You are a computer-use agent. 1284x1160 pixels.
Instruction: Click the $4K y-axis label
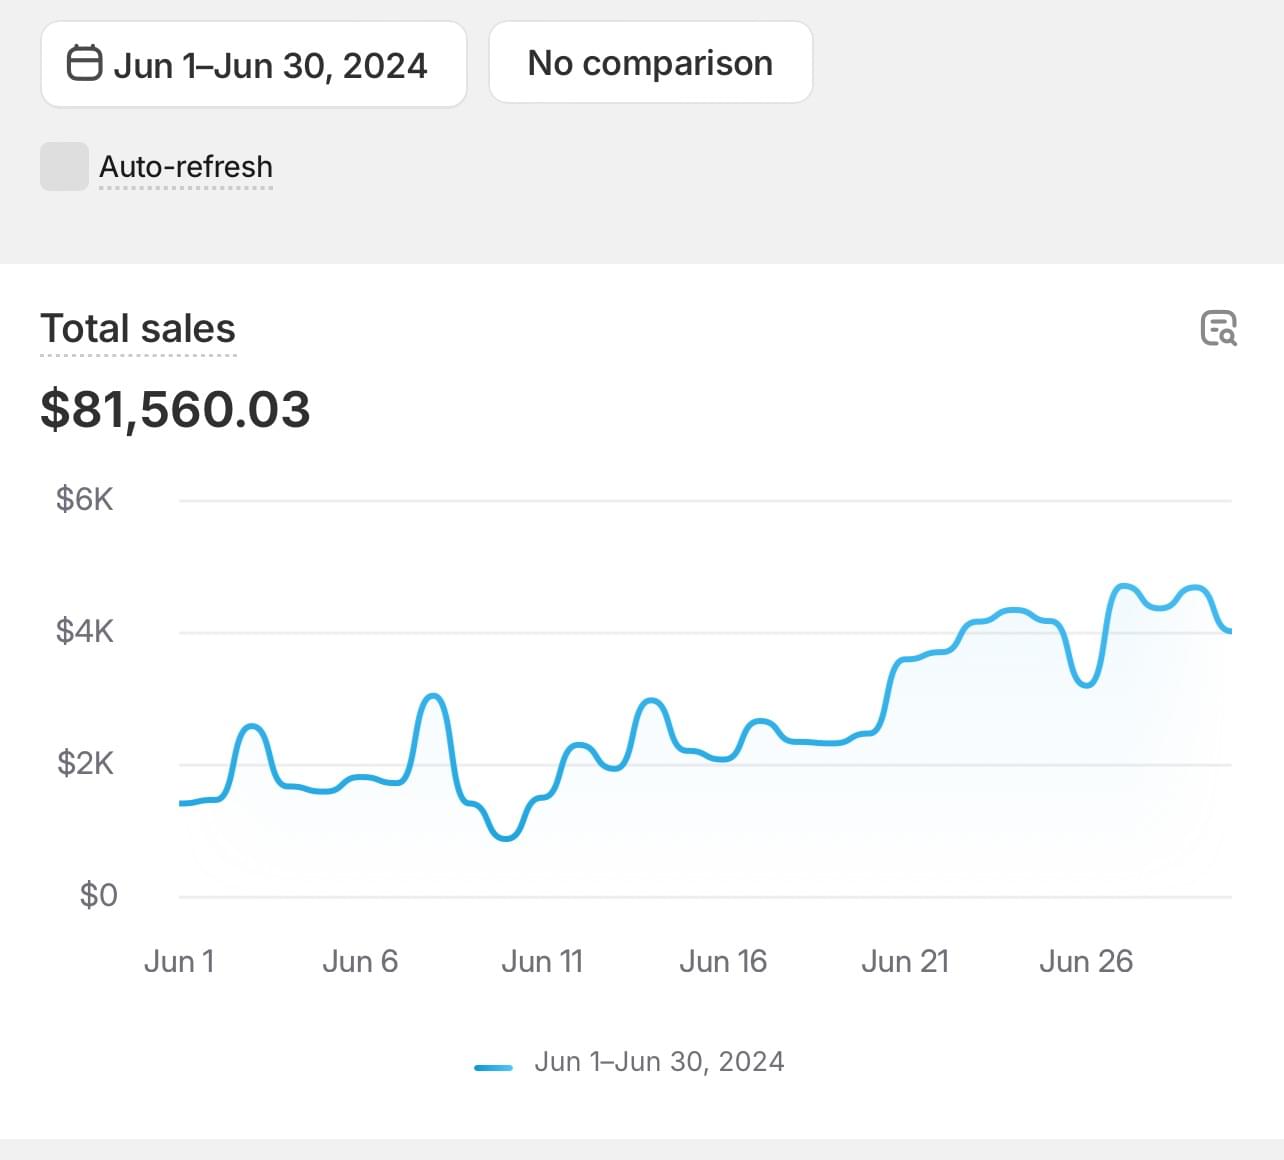(85, 631)
